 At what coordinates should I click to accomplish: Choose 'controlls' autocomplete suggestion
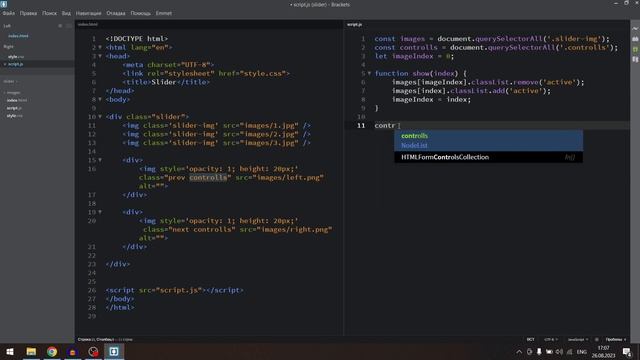[414, 136]
